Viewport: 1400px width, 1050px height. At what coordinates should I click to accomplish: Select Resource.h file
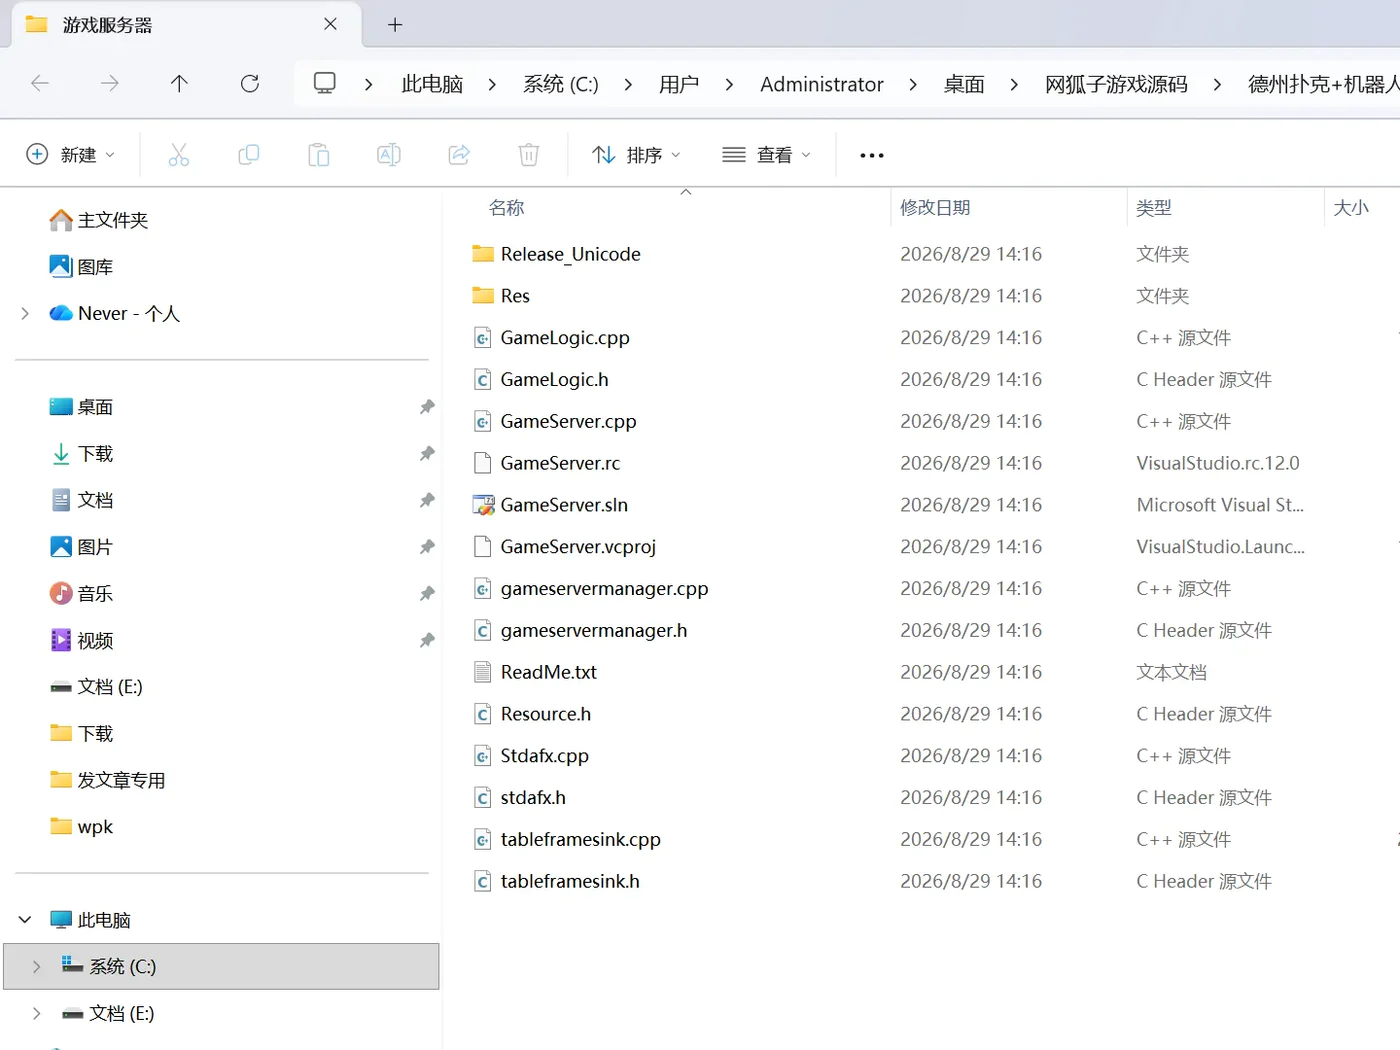(x=546, y=714)
